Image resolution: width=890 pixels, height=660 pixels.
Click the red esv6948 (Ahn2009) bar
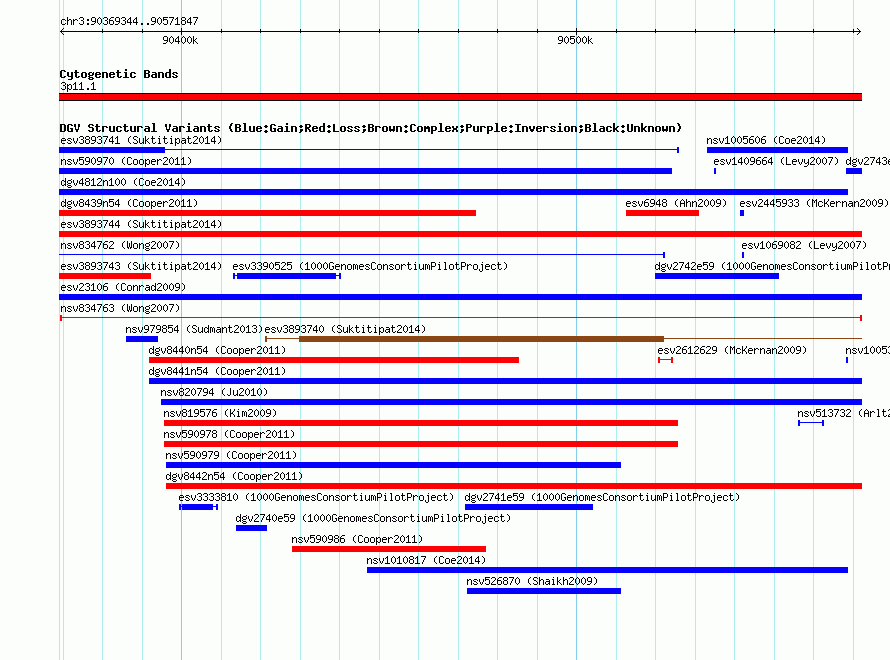pyautogui.click(x=662, y=213)
